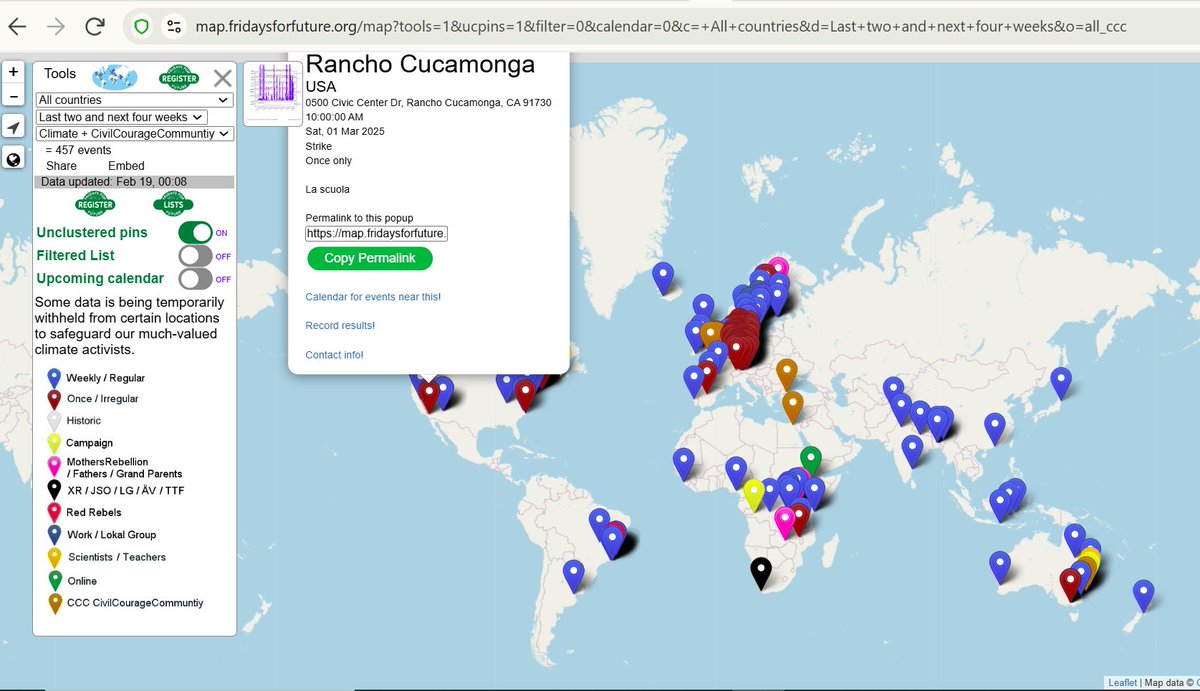Image resolution: width=1200 pixels, height=691 pixels.
Task: Click the blue pin in western Australia
Action: tap(1000, 565)
